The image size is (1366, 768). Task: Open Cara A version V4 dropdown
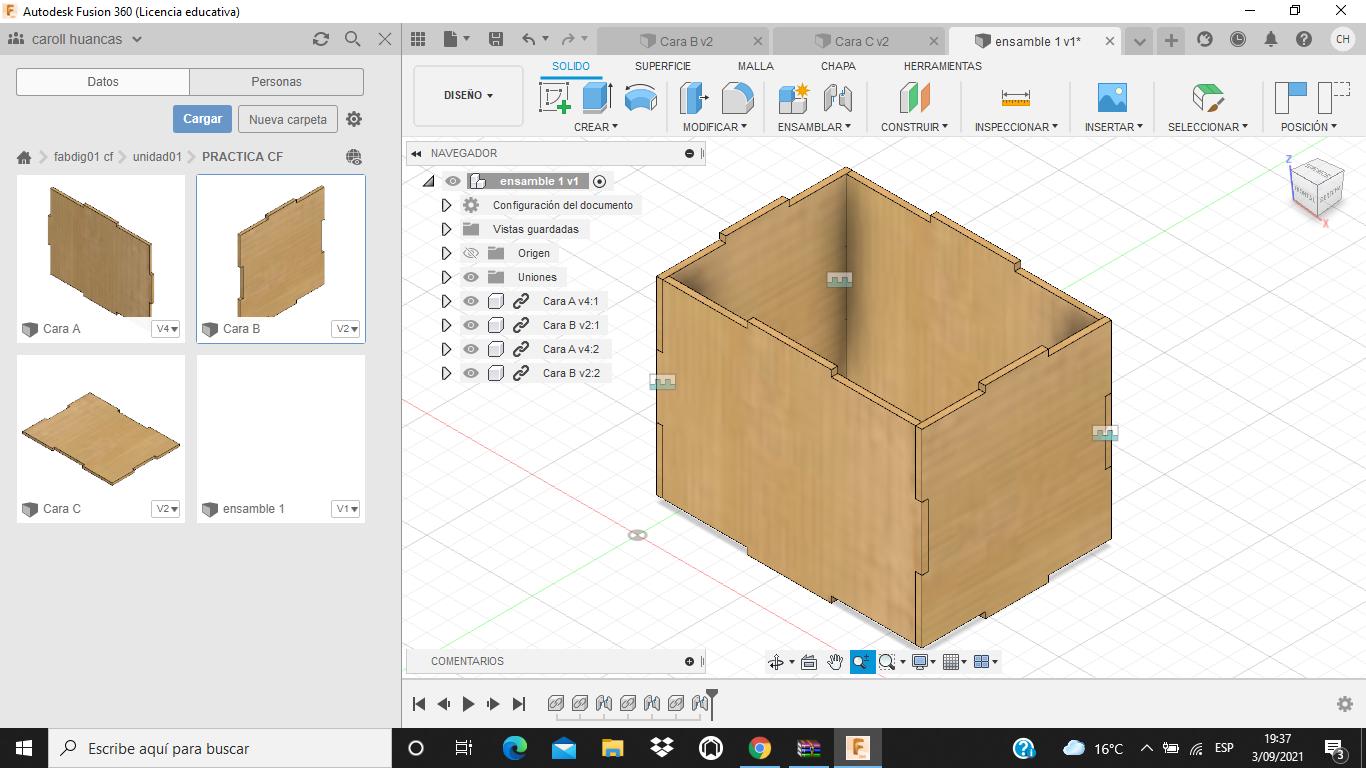[x=166, y=329]
